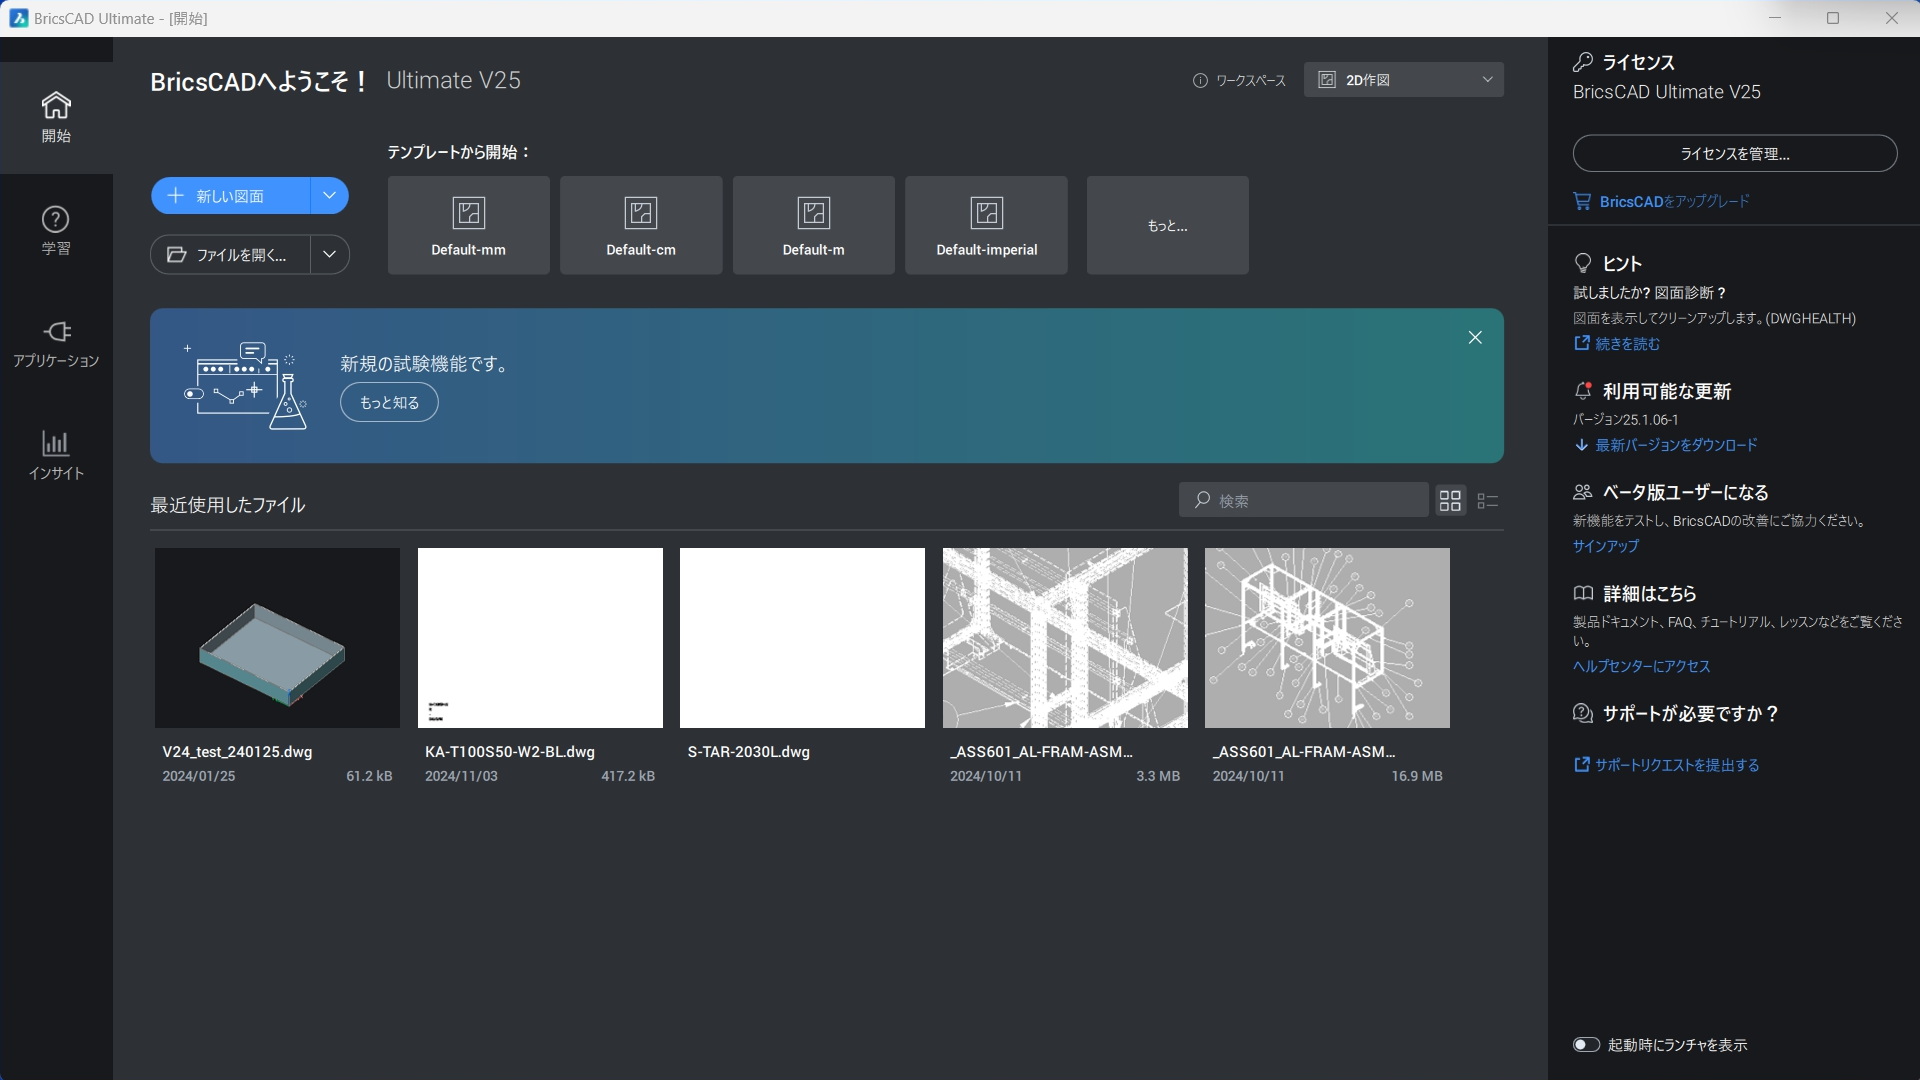Viewport: 1920px width, 1080px height.
Task: Maximize the BricsCAD window
Action: tap(1833, 18)
